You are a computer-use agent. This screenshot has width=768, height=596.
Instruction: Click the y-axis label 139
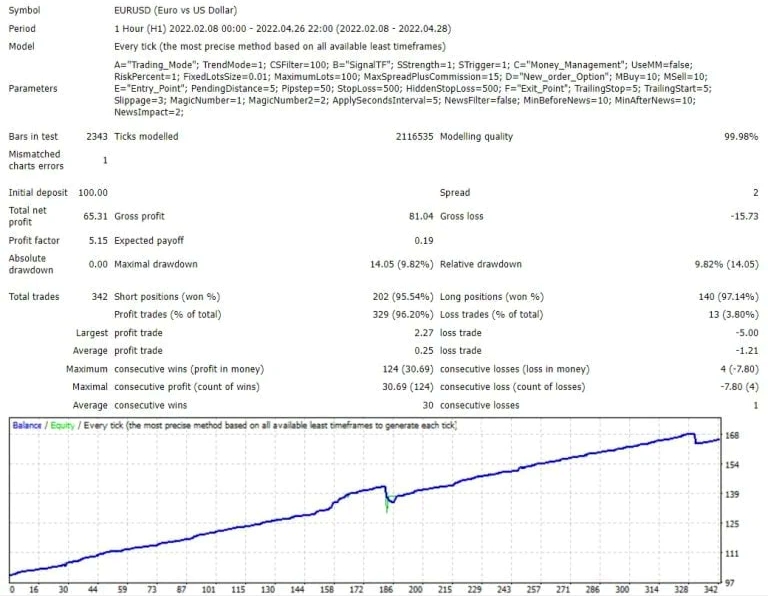pos(732,495)
